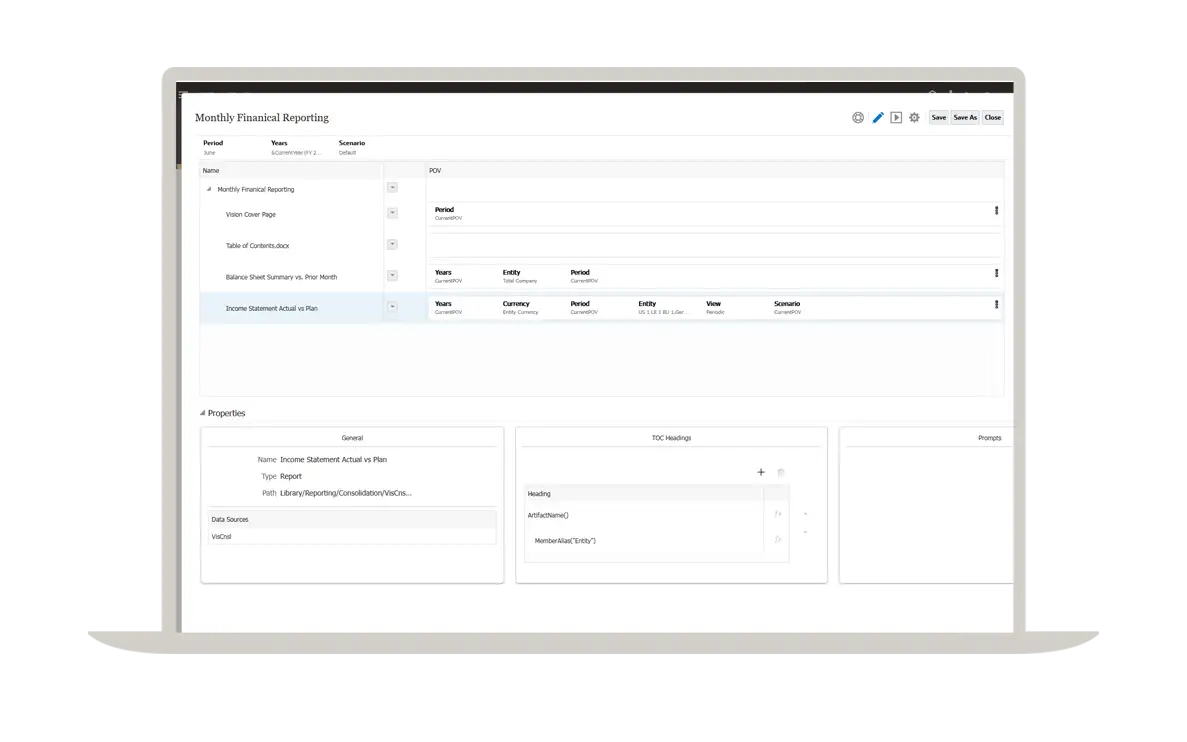Click Entity Total Company POV in Balance Sheet

(520, 276)
